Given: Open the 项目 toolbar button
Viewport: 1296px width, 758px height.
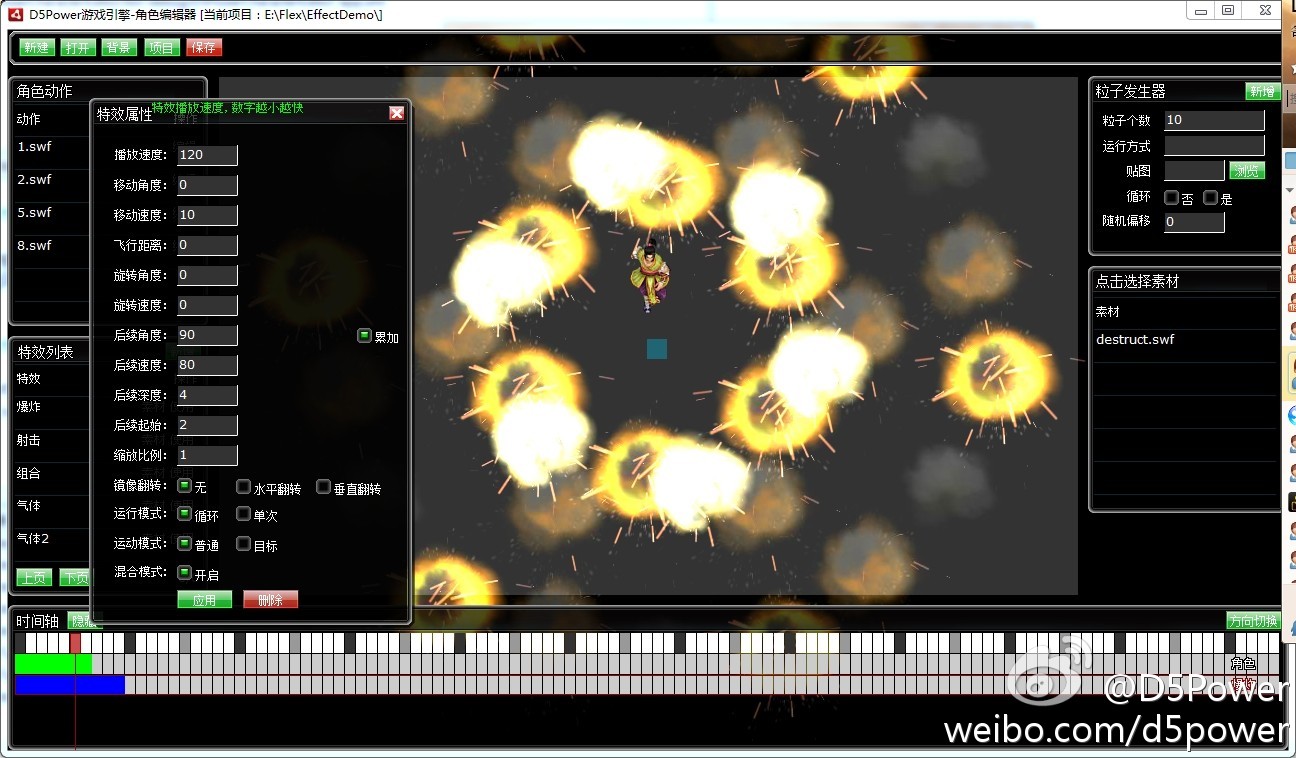Looking at the screenshot, I should pos(160,47).
